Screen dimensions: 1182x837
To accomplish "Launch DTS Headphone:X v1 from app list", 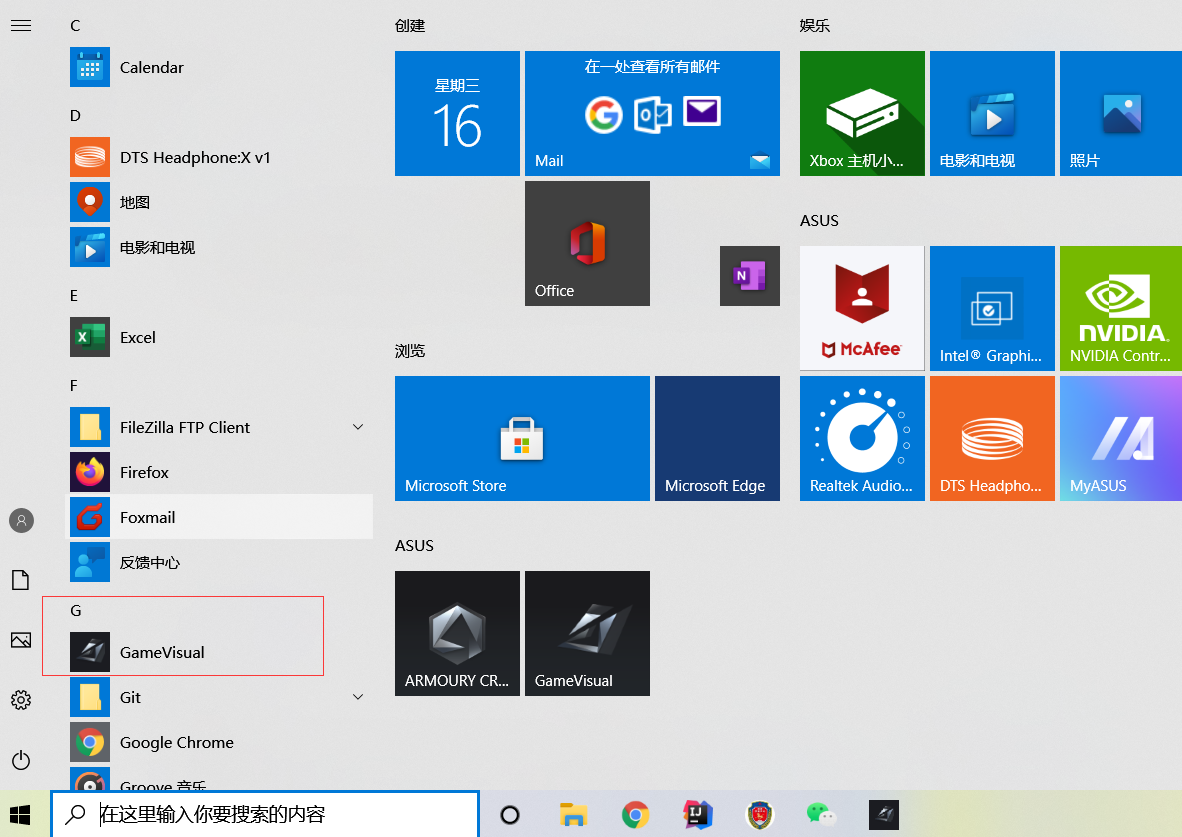I will (221, 157).
